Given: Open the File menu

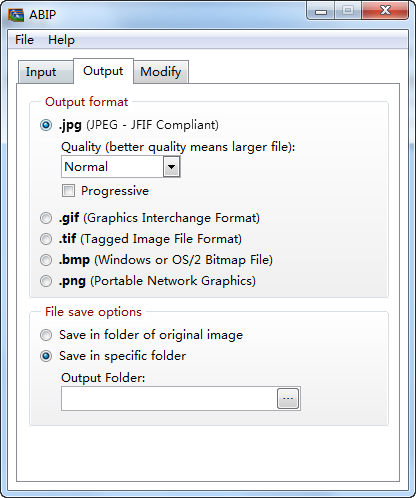Looking at the screenshot, I should coord(24,40).
